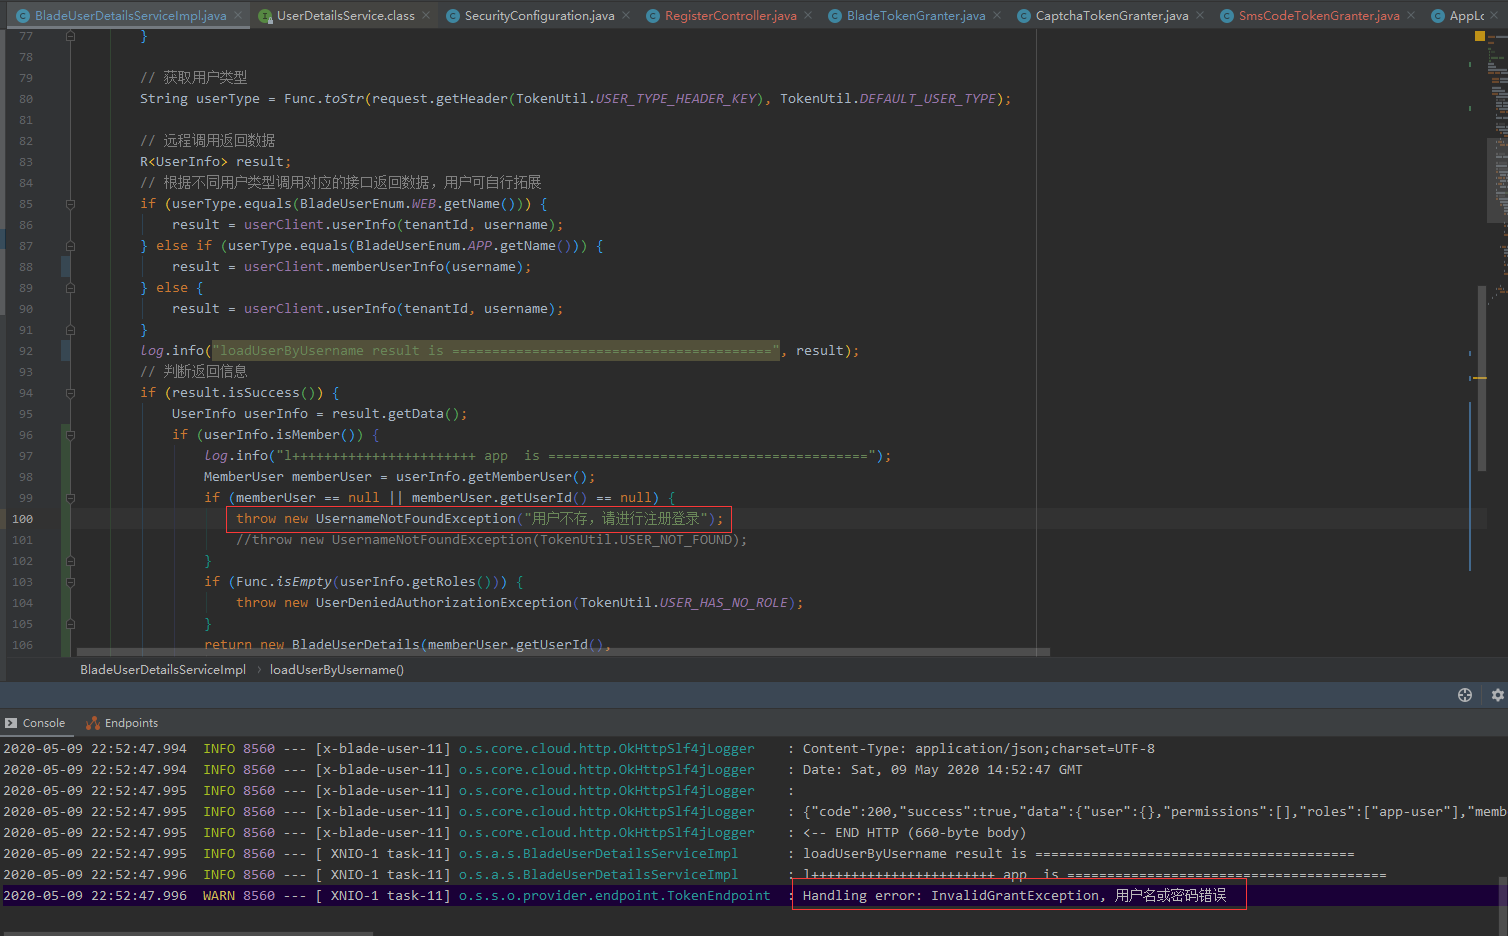Screen dimensions: 1508x936
Task: Collapse the else block at line 89
Action: click(70, 288)
